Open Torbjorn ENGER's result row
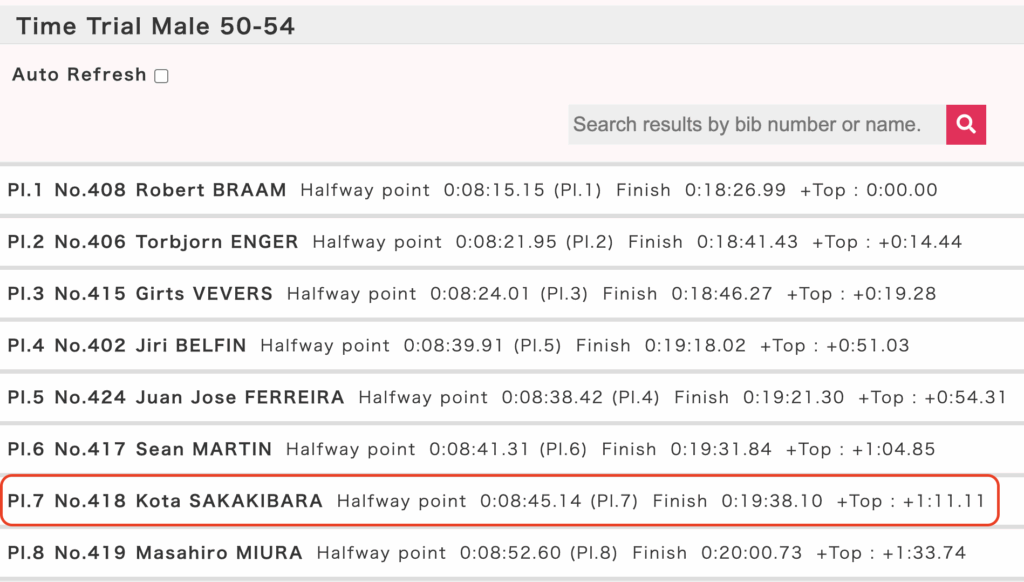The image size is (1024, 582). 512,242
